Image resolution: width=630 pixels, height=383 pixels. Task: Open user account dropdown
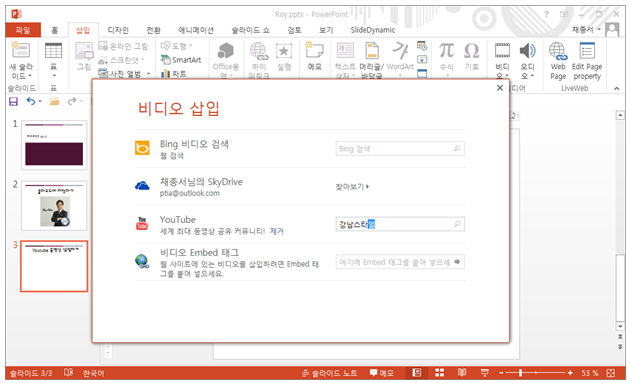click(x=599, y=29)
